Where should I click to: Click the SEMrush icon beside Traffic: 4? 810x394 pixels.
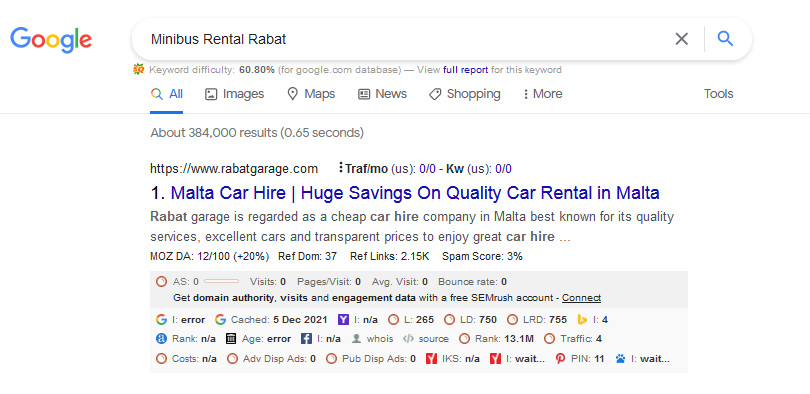(x=550, y=339)
